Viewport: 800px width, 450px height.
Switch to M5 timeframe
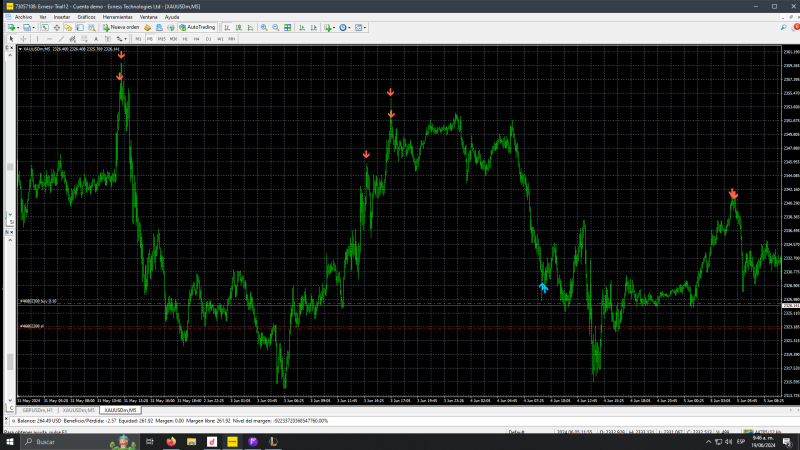click(150, 39)
